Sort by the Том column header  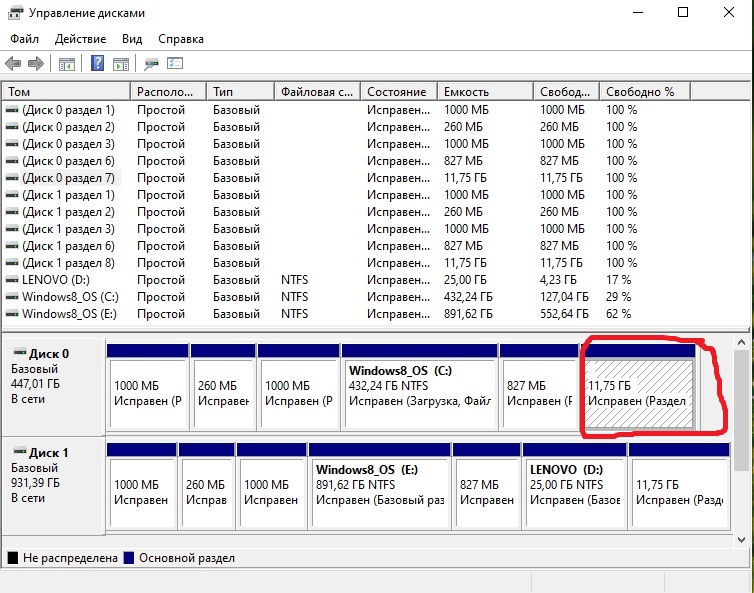tap(60, 91)
